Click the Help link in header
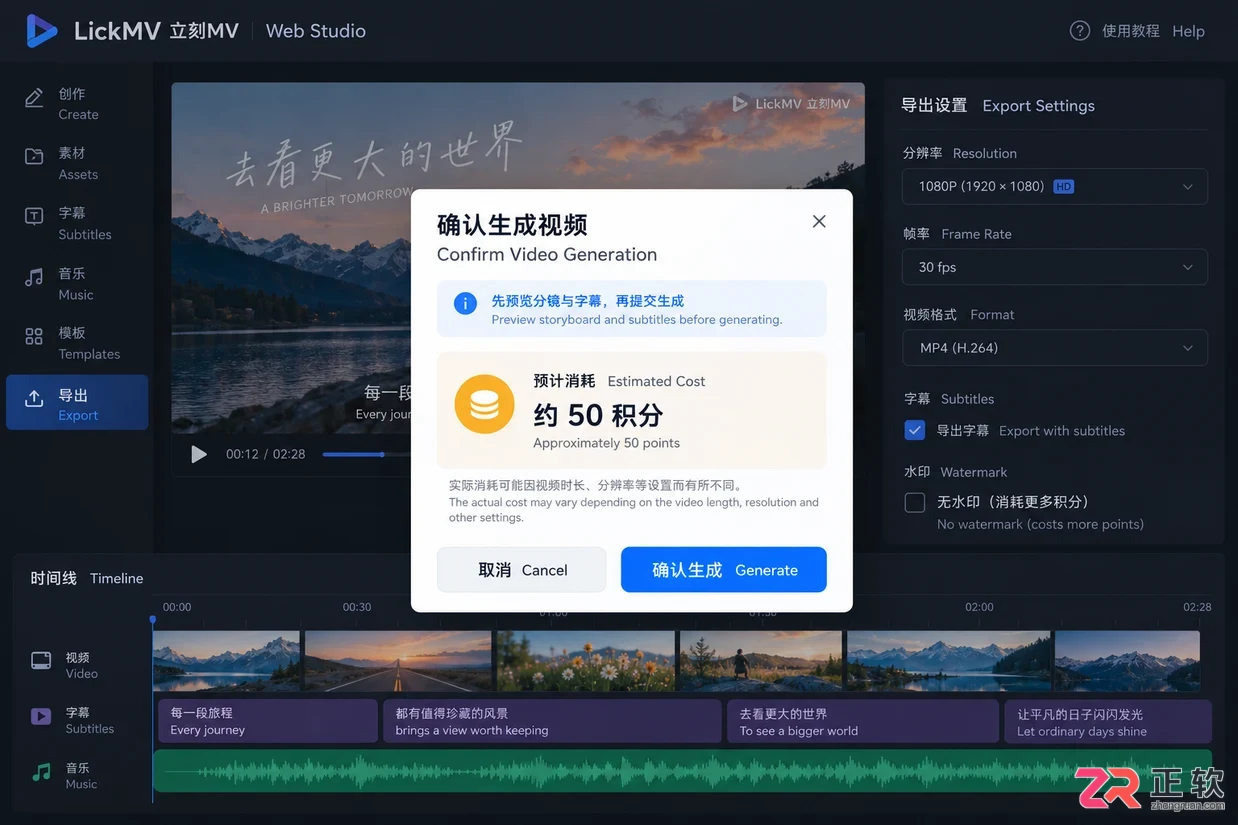This screenshot has width=1238, height=825. click(x=1188, y=31)
